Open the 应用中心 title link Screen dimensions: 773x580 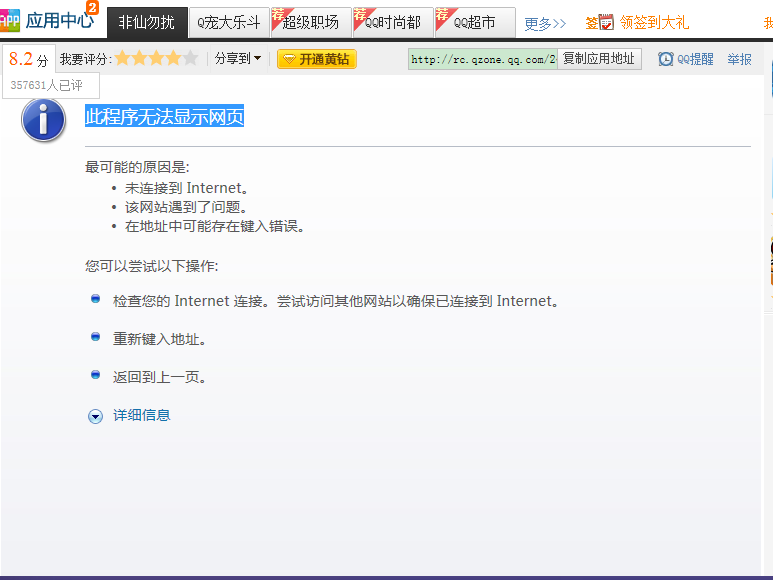(60, 21)
